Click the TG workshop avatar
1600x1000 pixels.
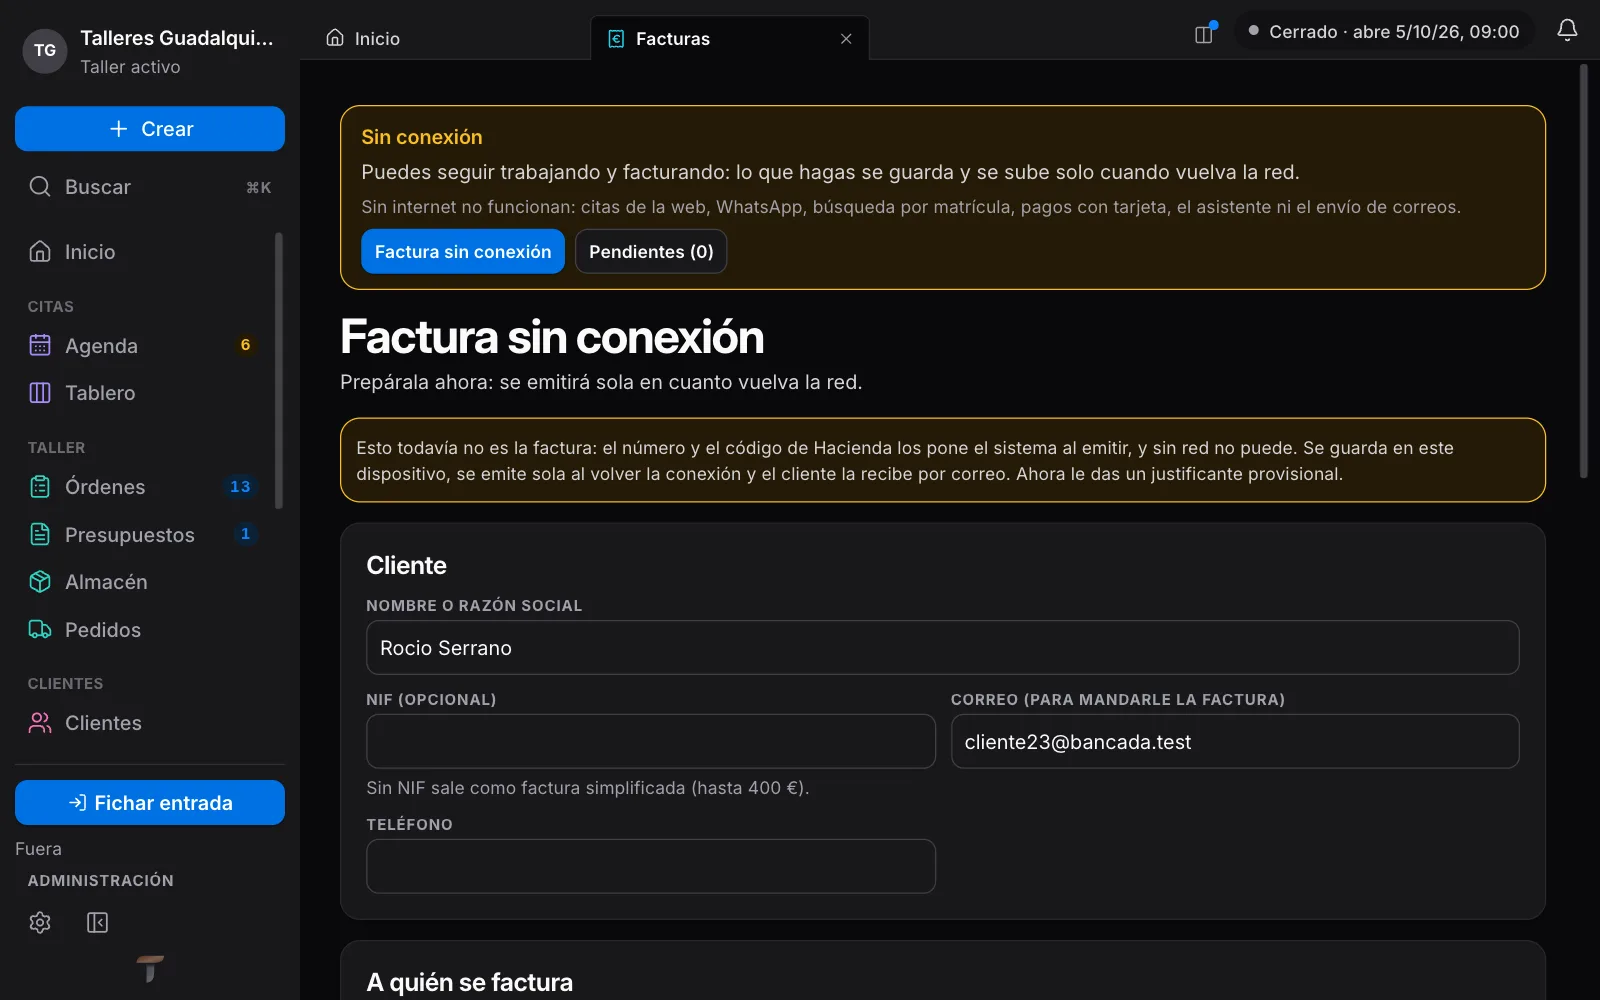(45, 51)
